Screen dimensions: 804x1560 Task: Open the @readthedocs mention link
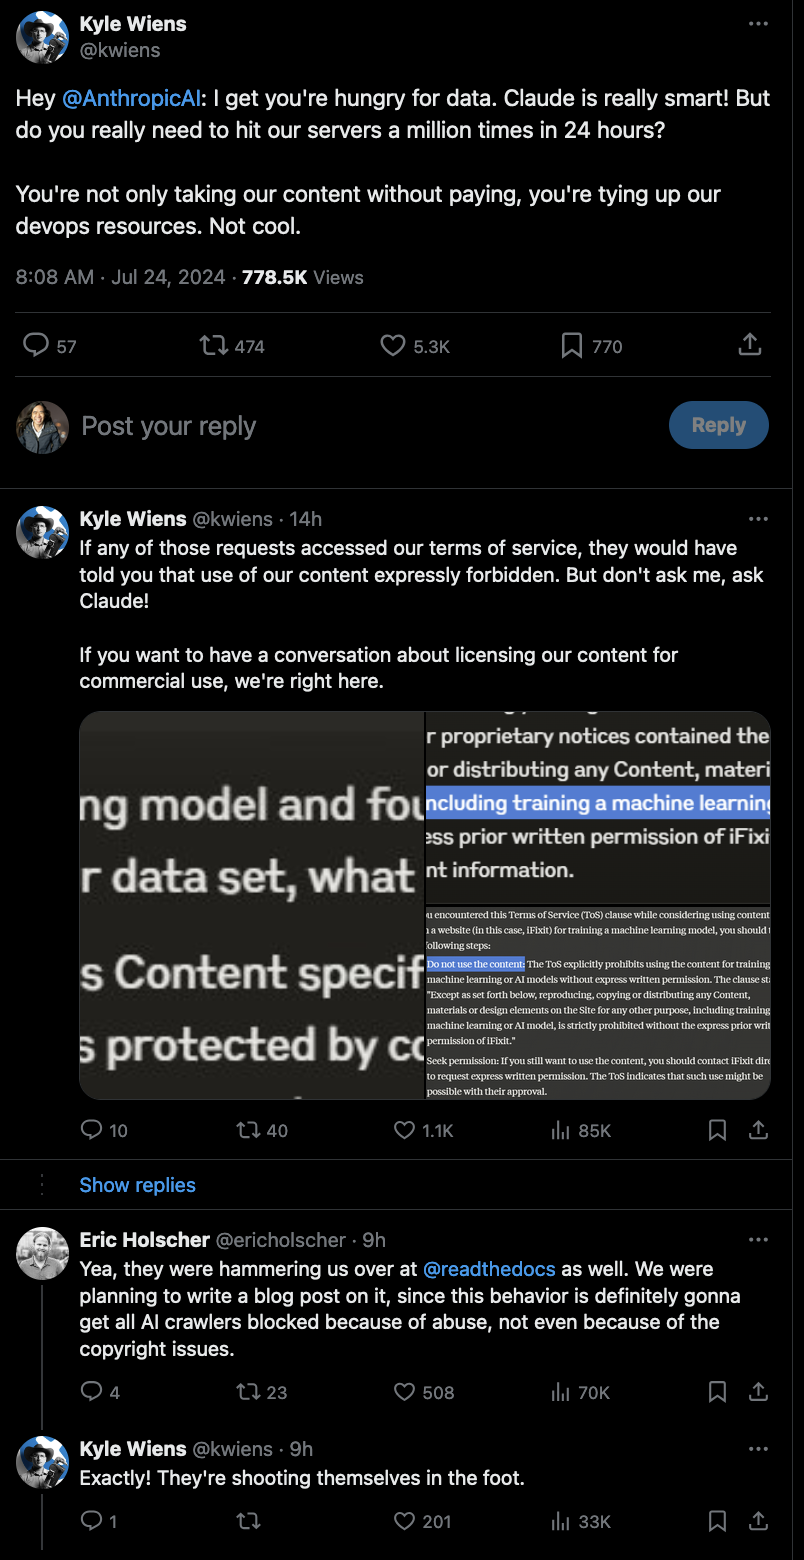click(489, 1269)
